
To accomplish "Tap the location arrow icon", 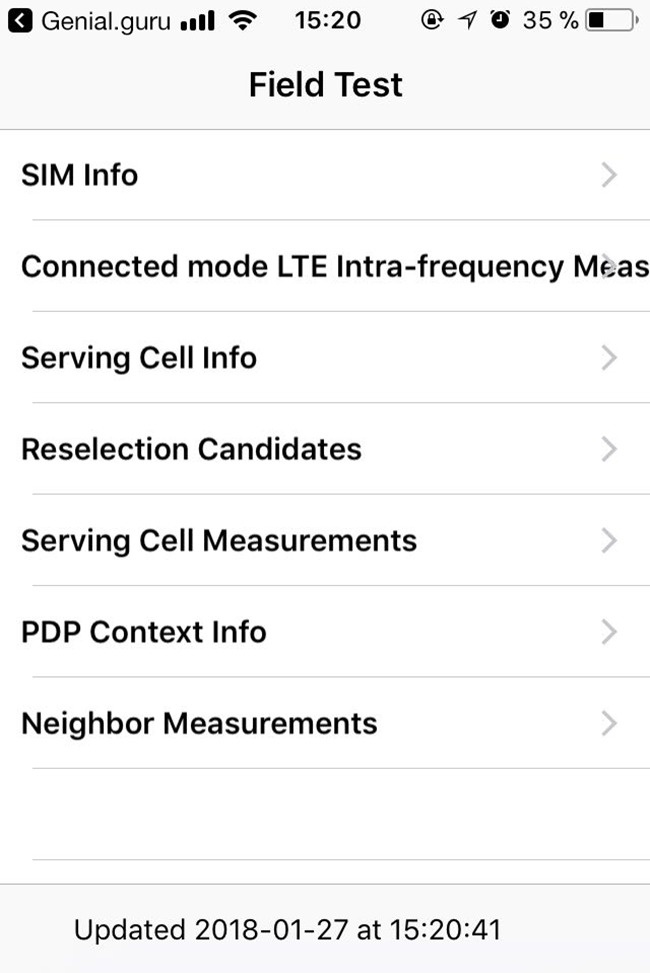I will click(x=467, y=20).
